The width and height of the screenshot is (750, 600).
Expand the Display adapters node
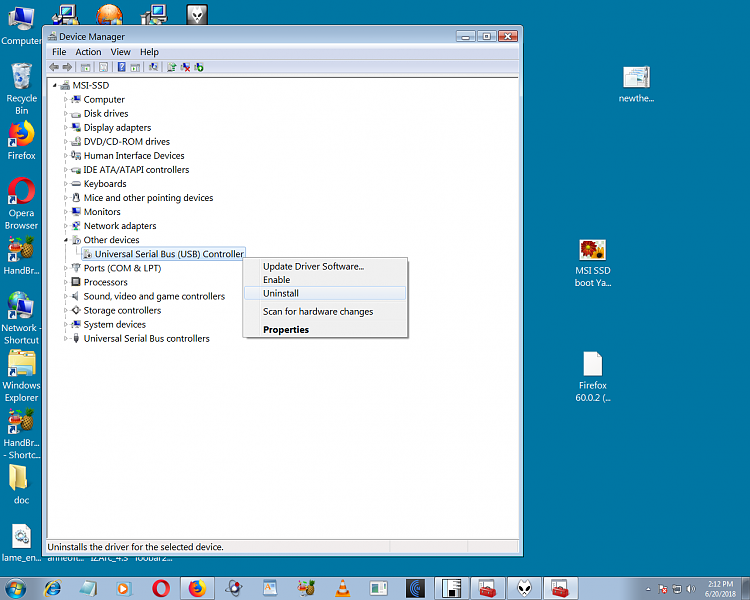66,127
